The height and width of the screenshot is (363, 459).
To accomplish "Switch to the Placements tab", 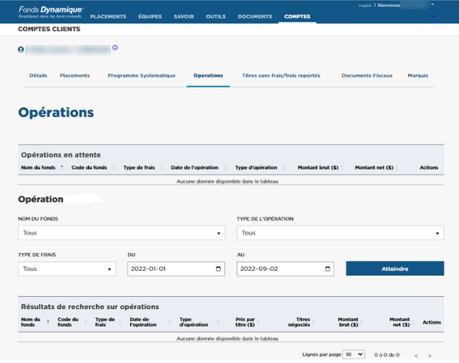I will [x=75, y=76].
